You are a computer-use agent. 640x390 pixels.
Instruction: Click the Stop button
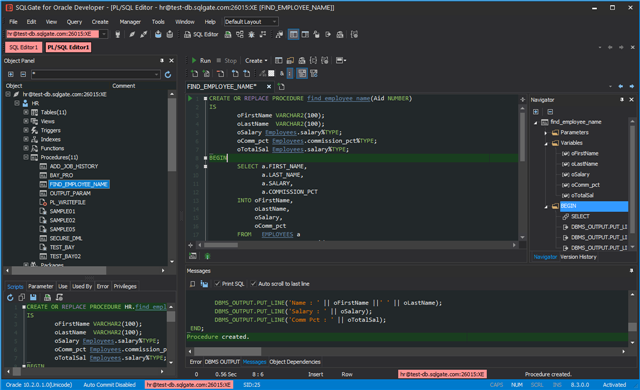click(227, 60)
